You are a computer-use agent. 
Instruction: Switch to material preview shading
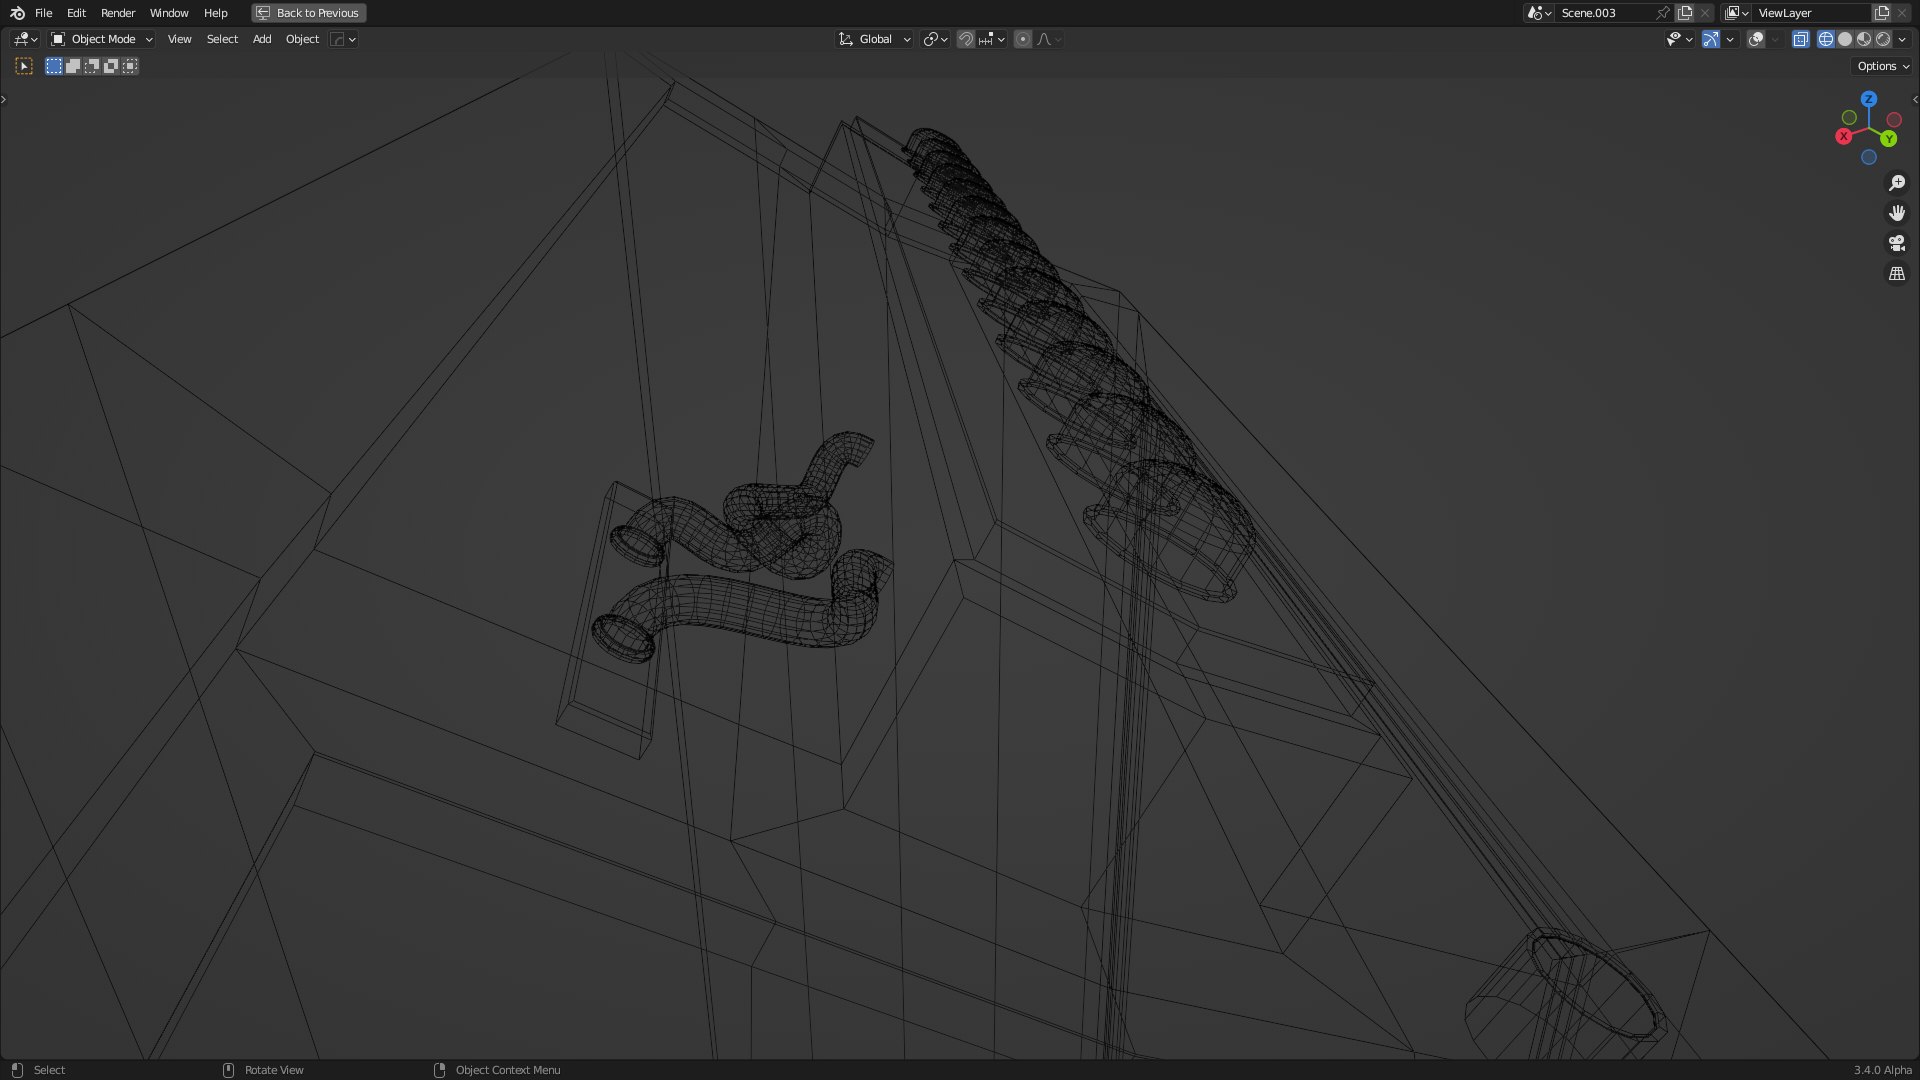[1864, 39]
